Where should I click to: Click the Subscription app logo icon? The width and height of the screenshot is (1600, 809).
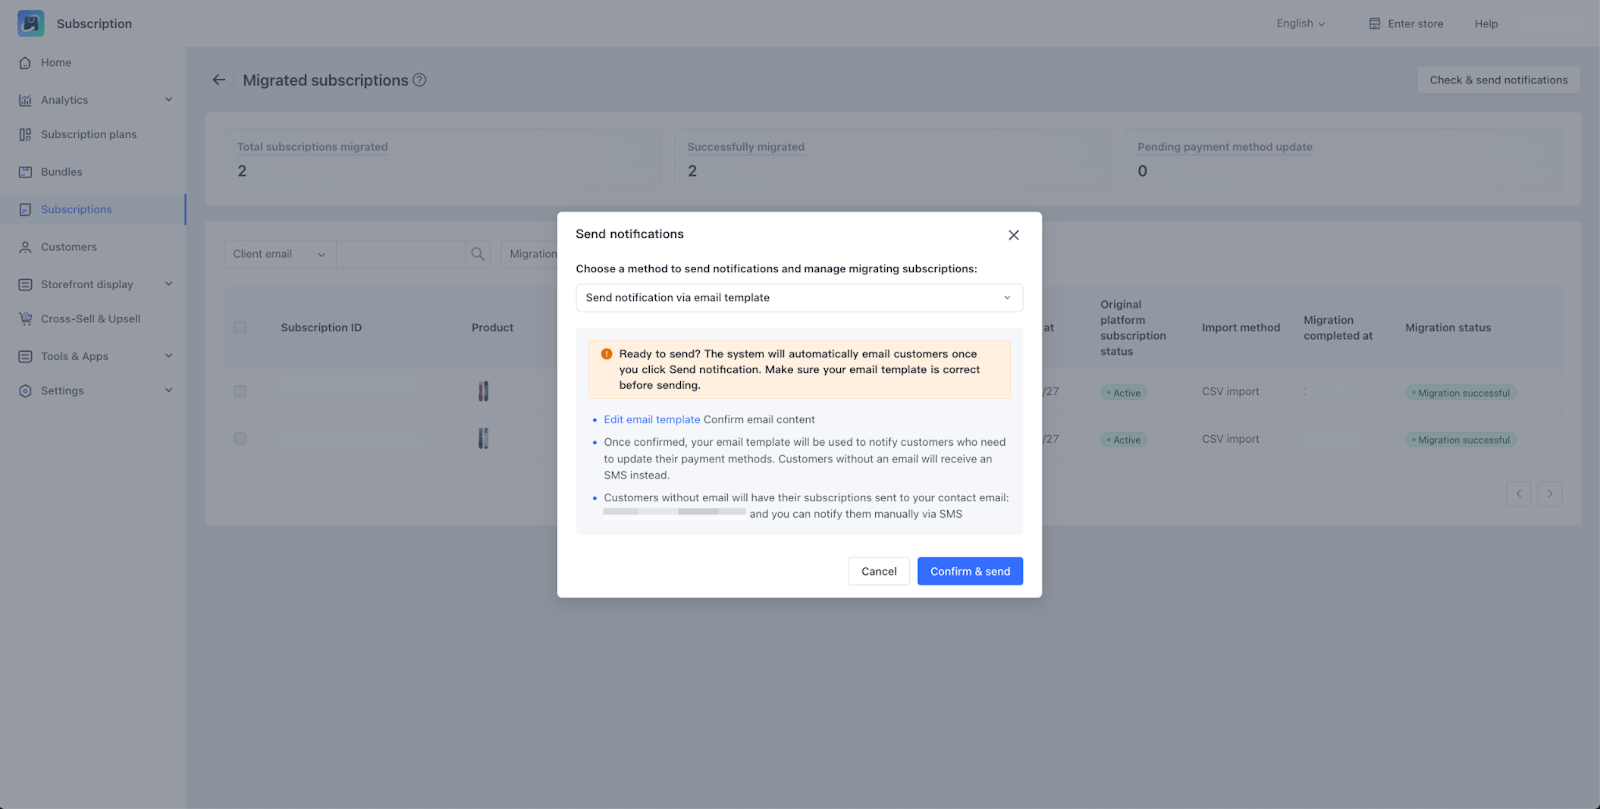tap(31, 23)
